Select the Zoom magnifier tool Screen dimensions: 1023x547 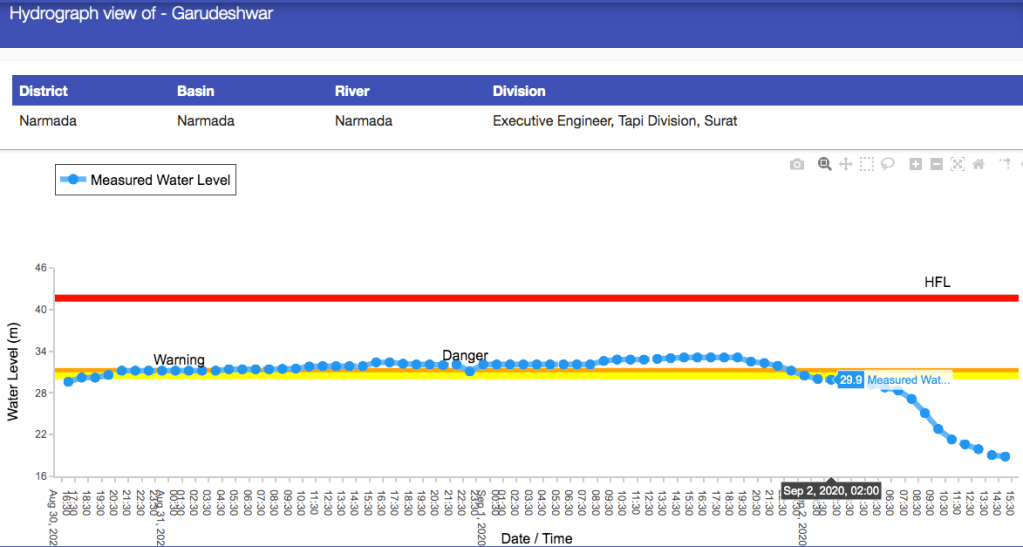click(825, 164)
